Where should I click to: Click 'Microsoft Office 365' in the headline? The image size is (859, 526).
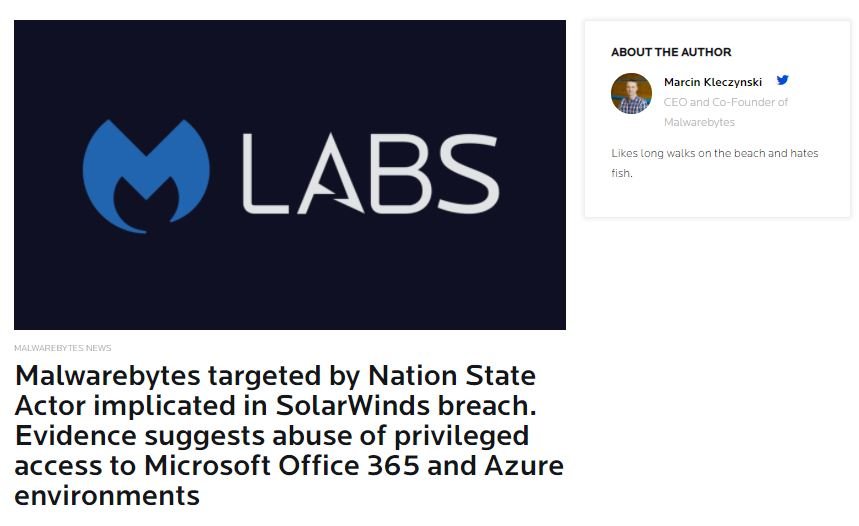click(282, 466)
